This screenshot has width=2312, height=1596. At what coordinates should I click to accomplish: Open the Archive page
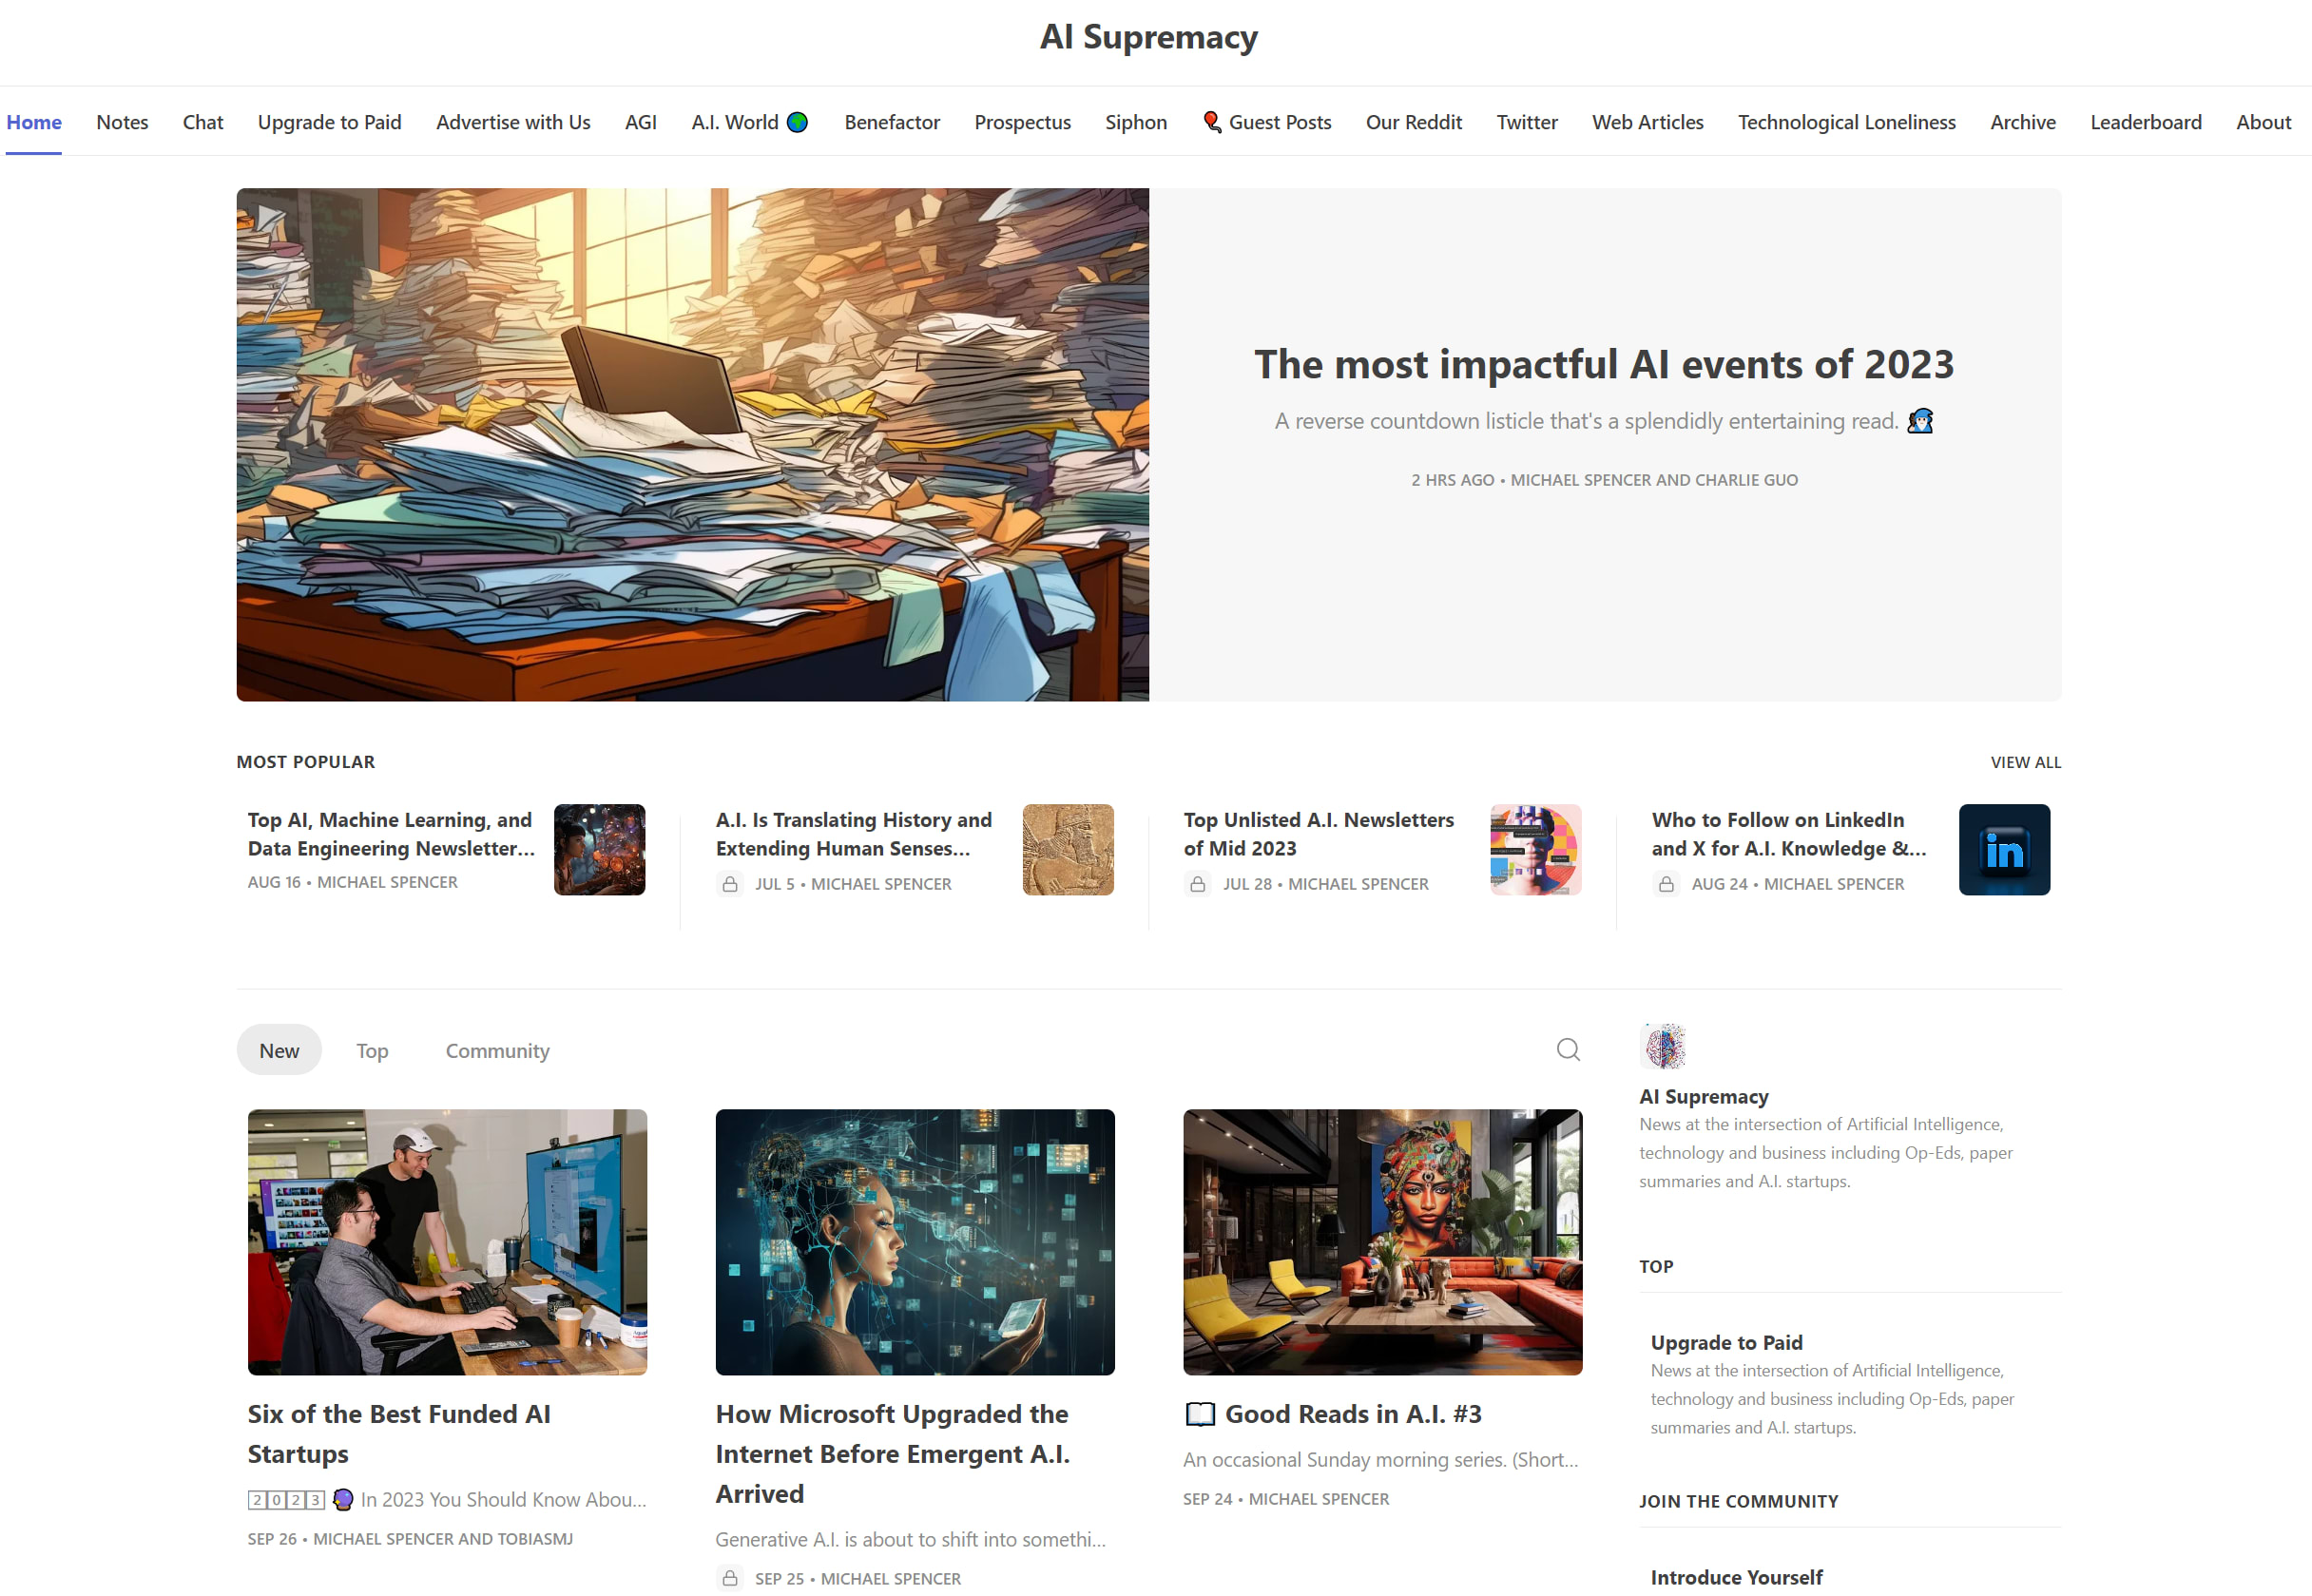(2022, 122)
